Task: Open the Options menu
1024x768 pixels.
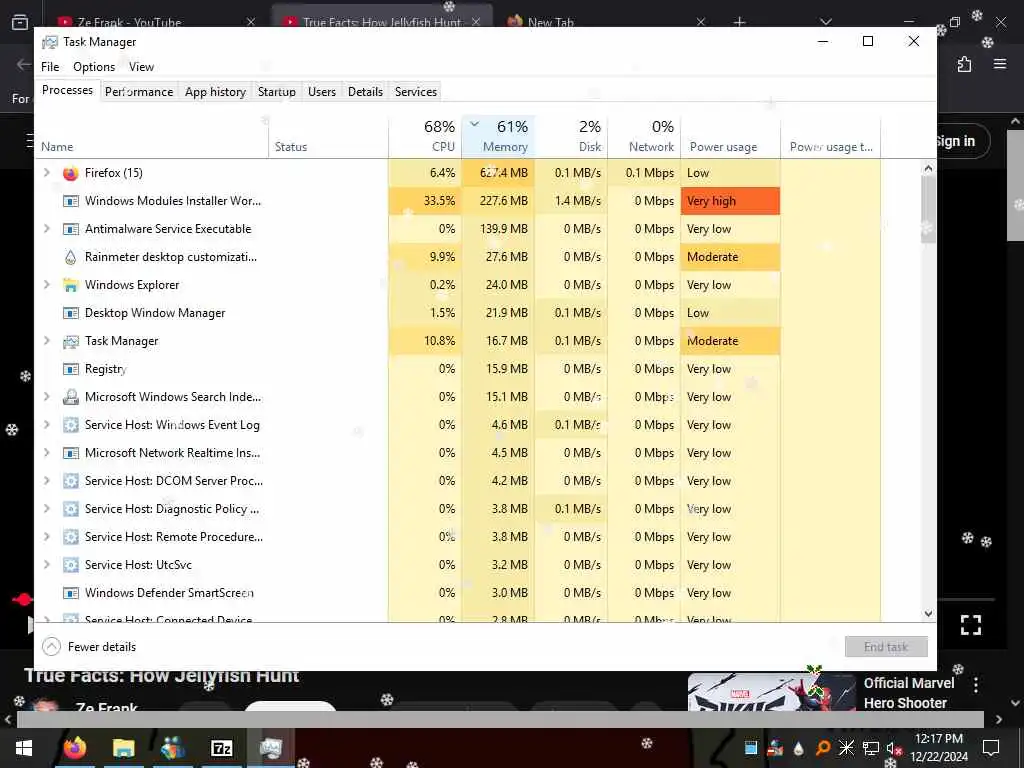Action: 94,67
